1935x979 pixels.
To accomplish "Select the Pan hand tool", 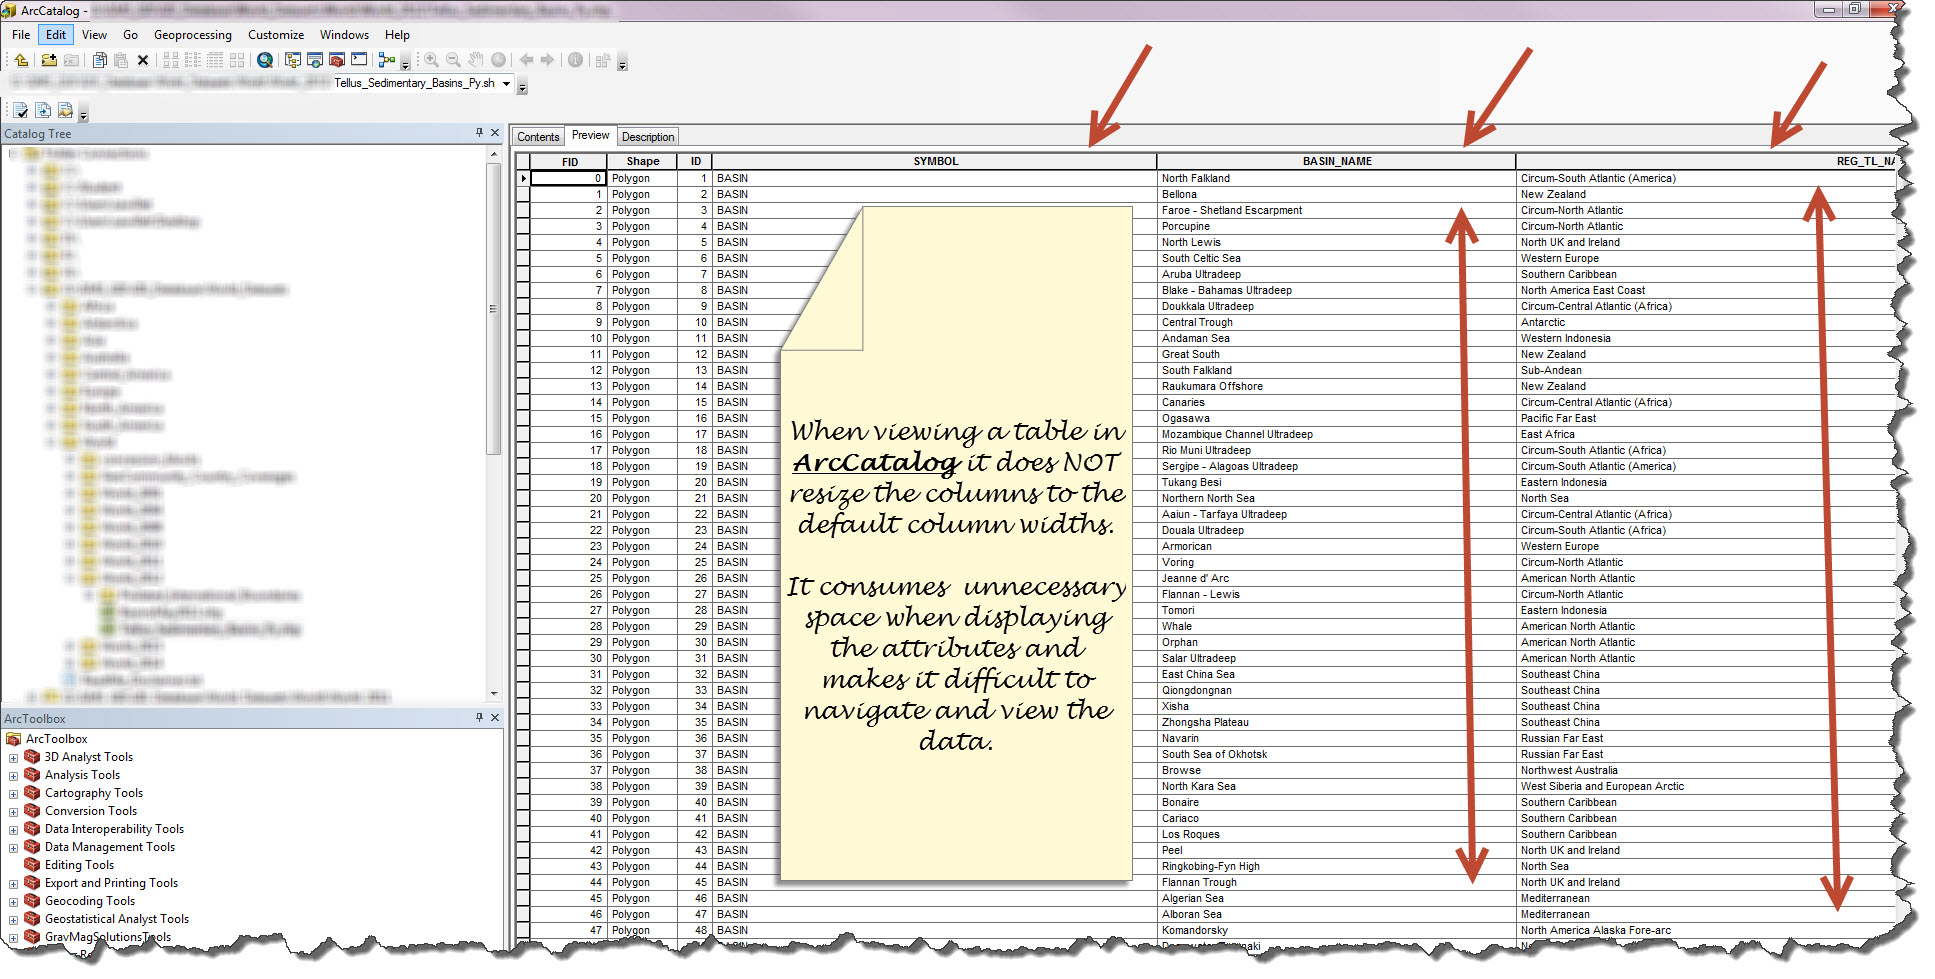I will pos(475,60).
